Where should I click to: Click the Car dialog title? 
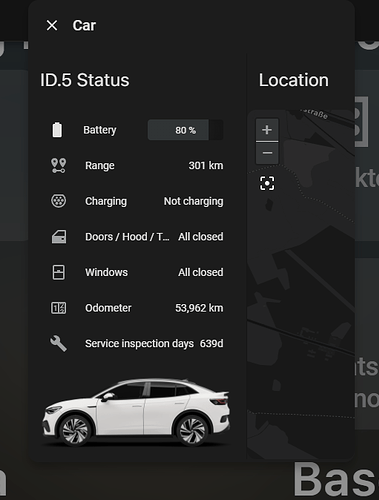[x=84, y=25]
